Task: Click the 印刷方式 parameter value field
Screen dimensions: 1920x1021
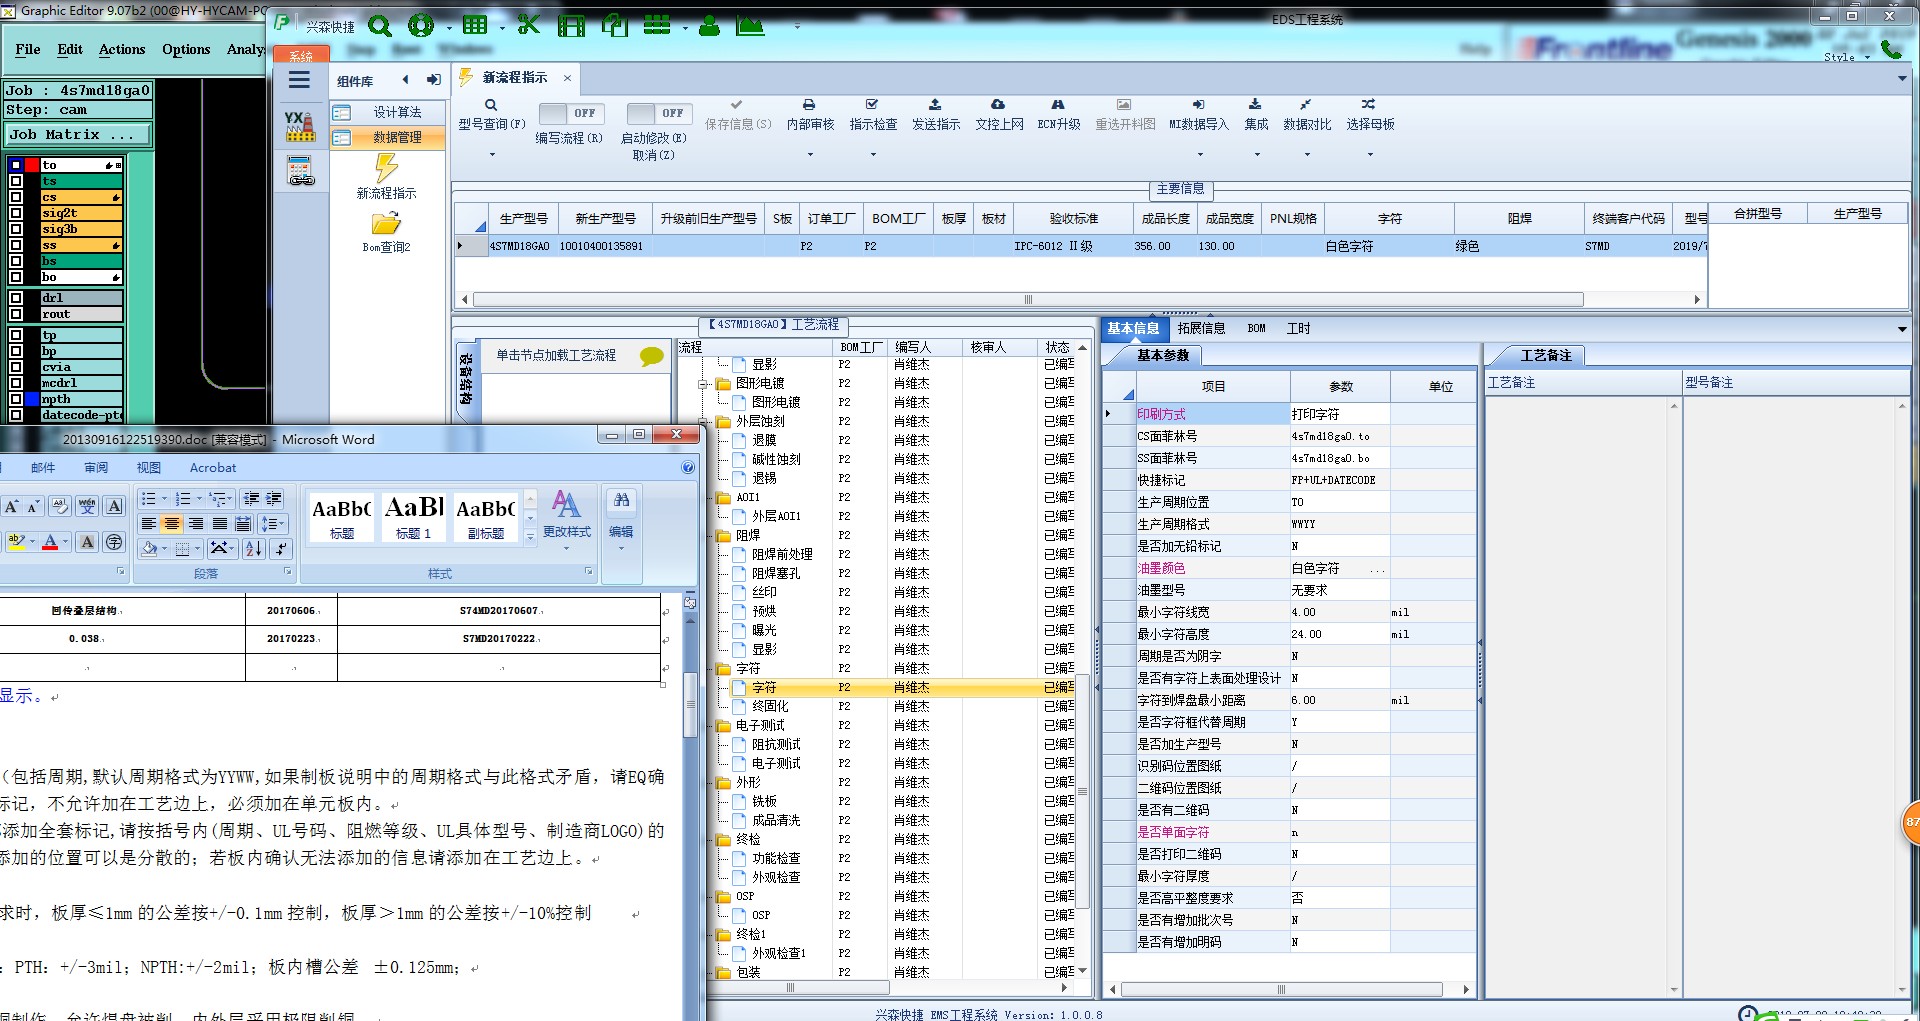Action: (1339, 414)
